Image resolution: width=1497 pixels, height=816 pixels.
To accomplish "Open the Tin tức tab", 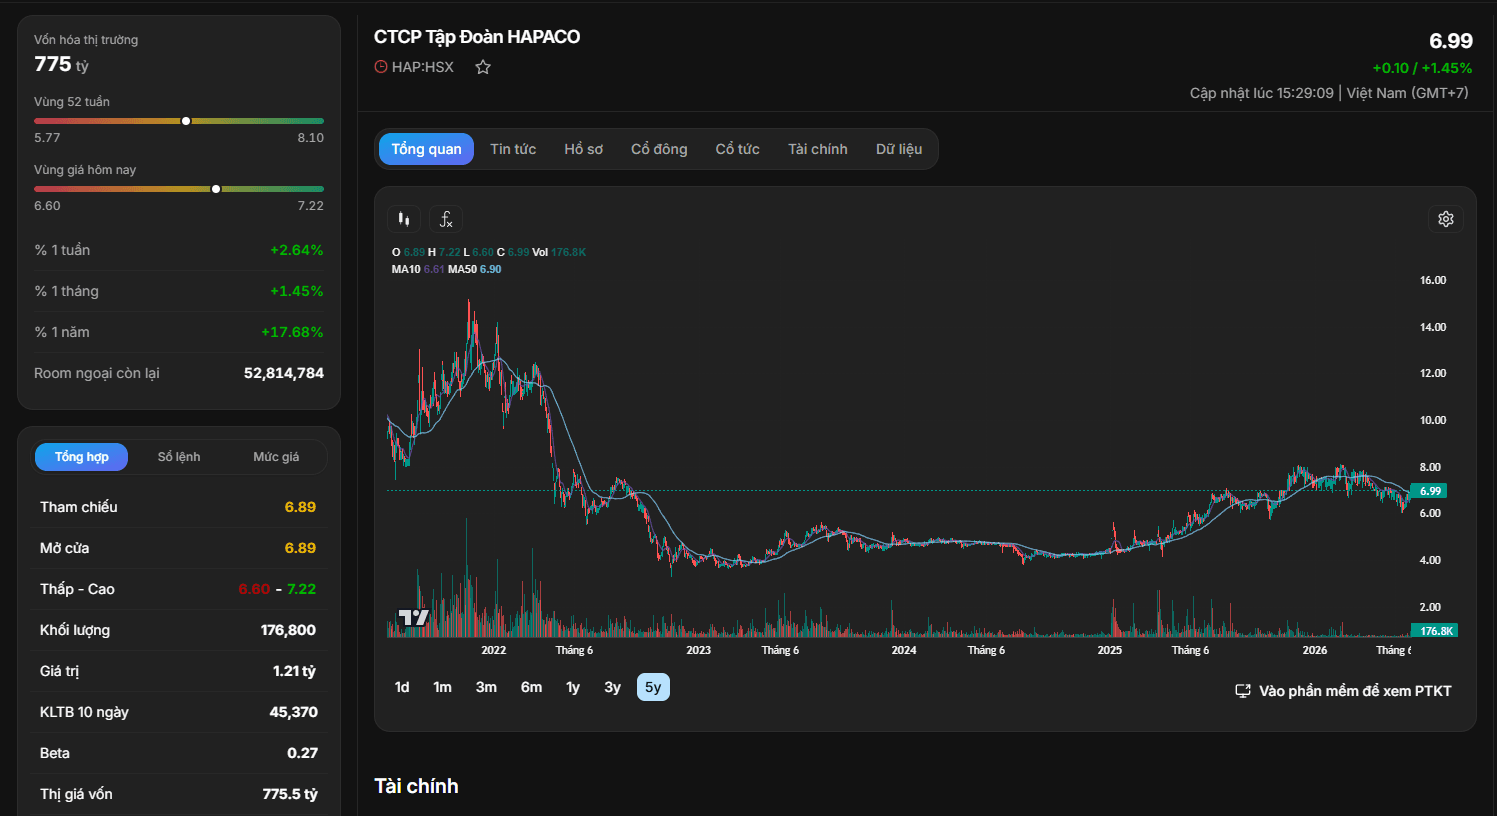I will 513,149.
